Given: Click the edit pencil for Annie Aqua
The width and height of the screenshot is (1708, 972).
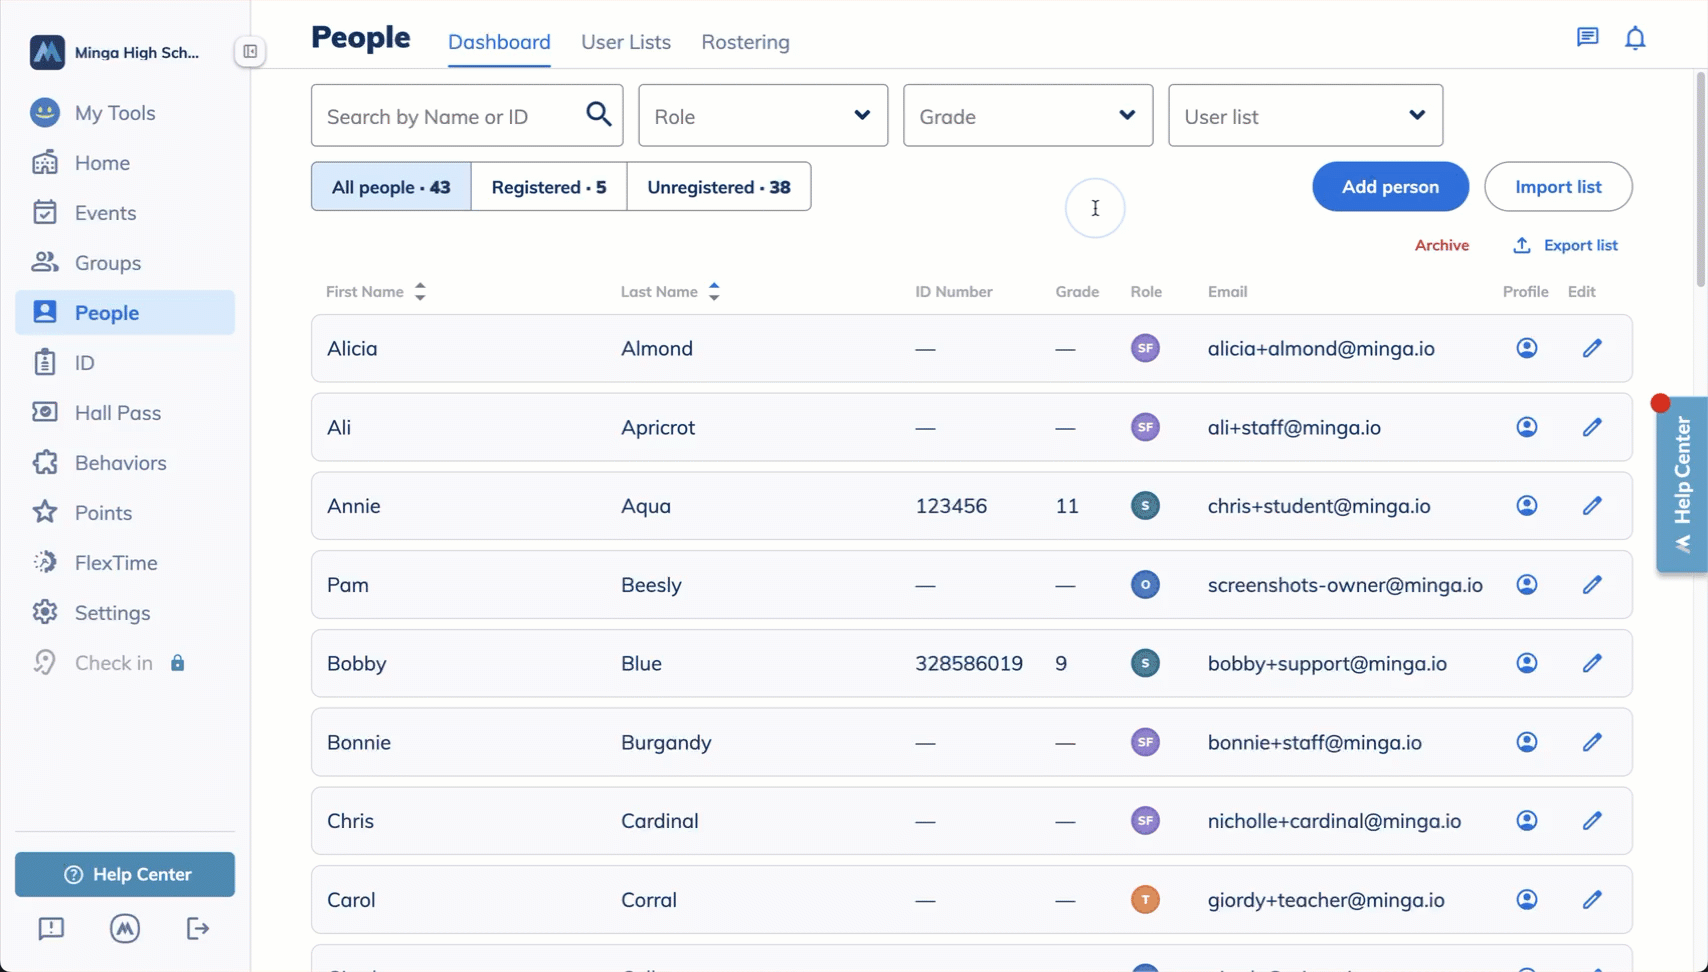Looking at the screenshot, I should point(1592,506).
